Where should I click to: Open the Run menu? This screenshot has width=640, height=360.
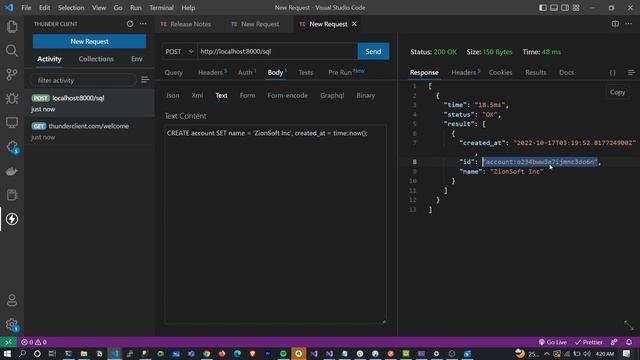(136, 8)
